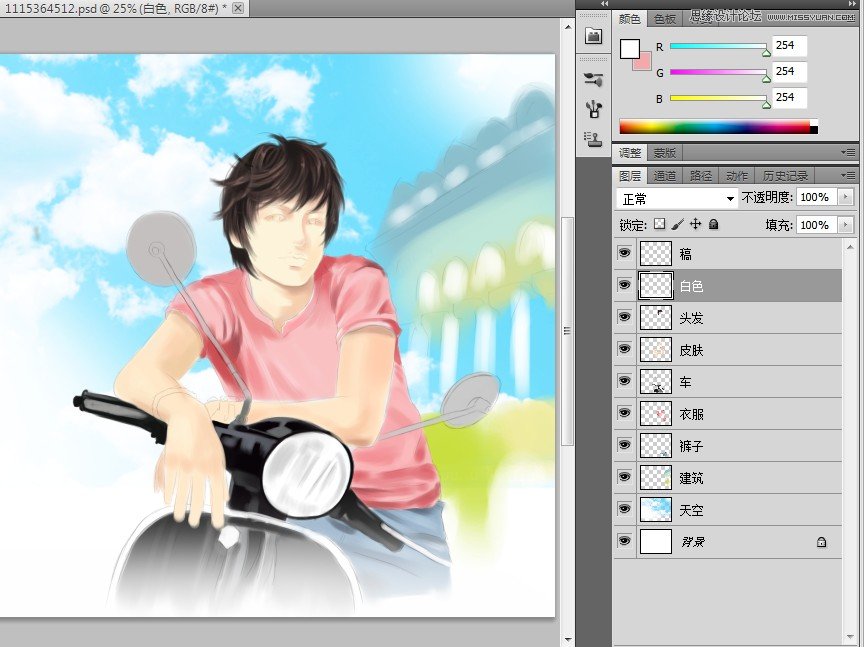Click the pink background color swatch
The height and width of the screenshot is (647, 864).
coord(644,66)
